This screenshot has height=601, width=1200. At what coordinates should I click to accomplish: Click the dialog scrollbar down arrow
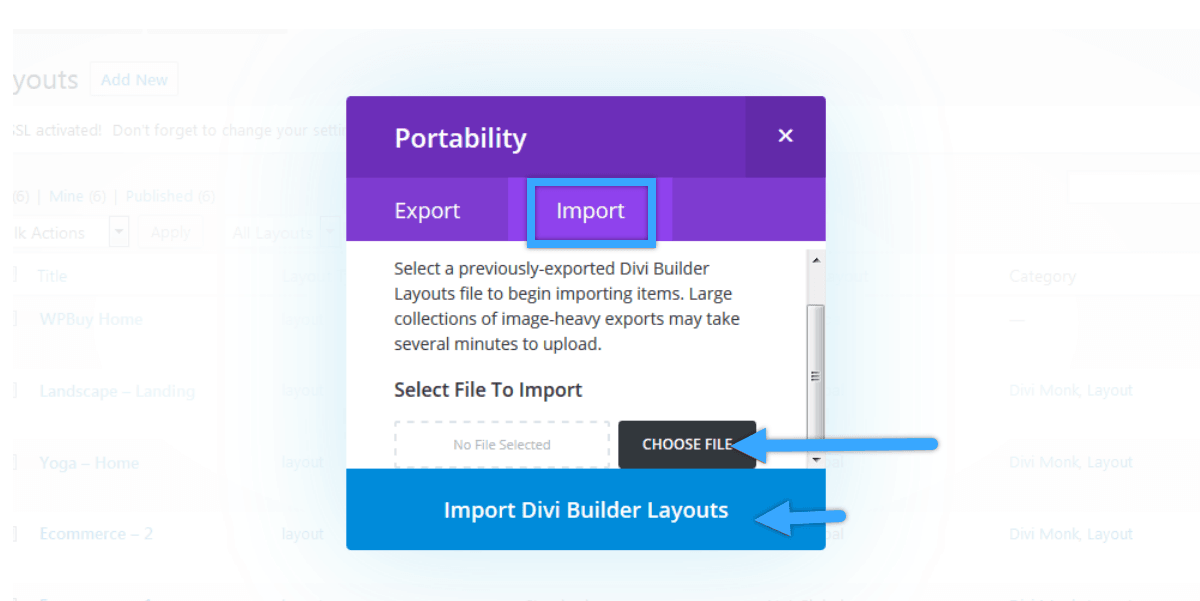tap(816, 459)
